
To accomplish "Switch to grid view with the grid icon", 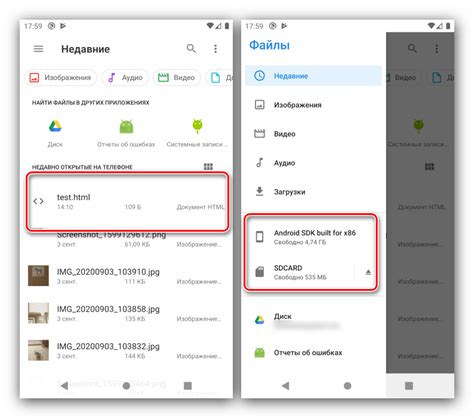I will click(208, 166).
